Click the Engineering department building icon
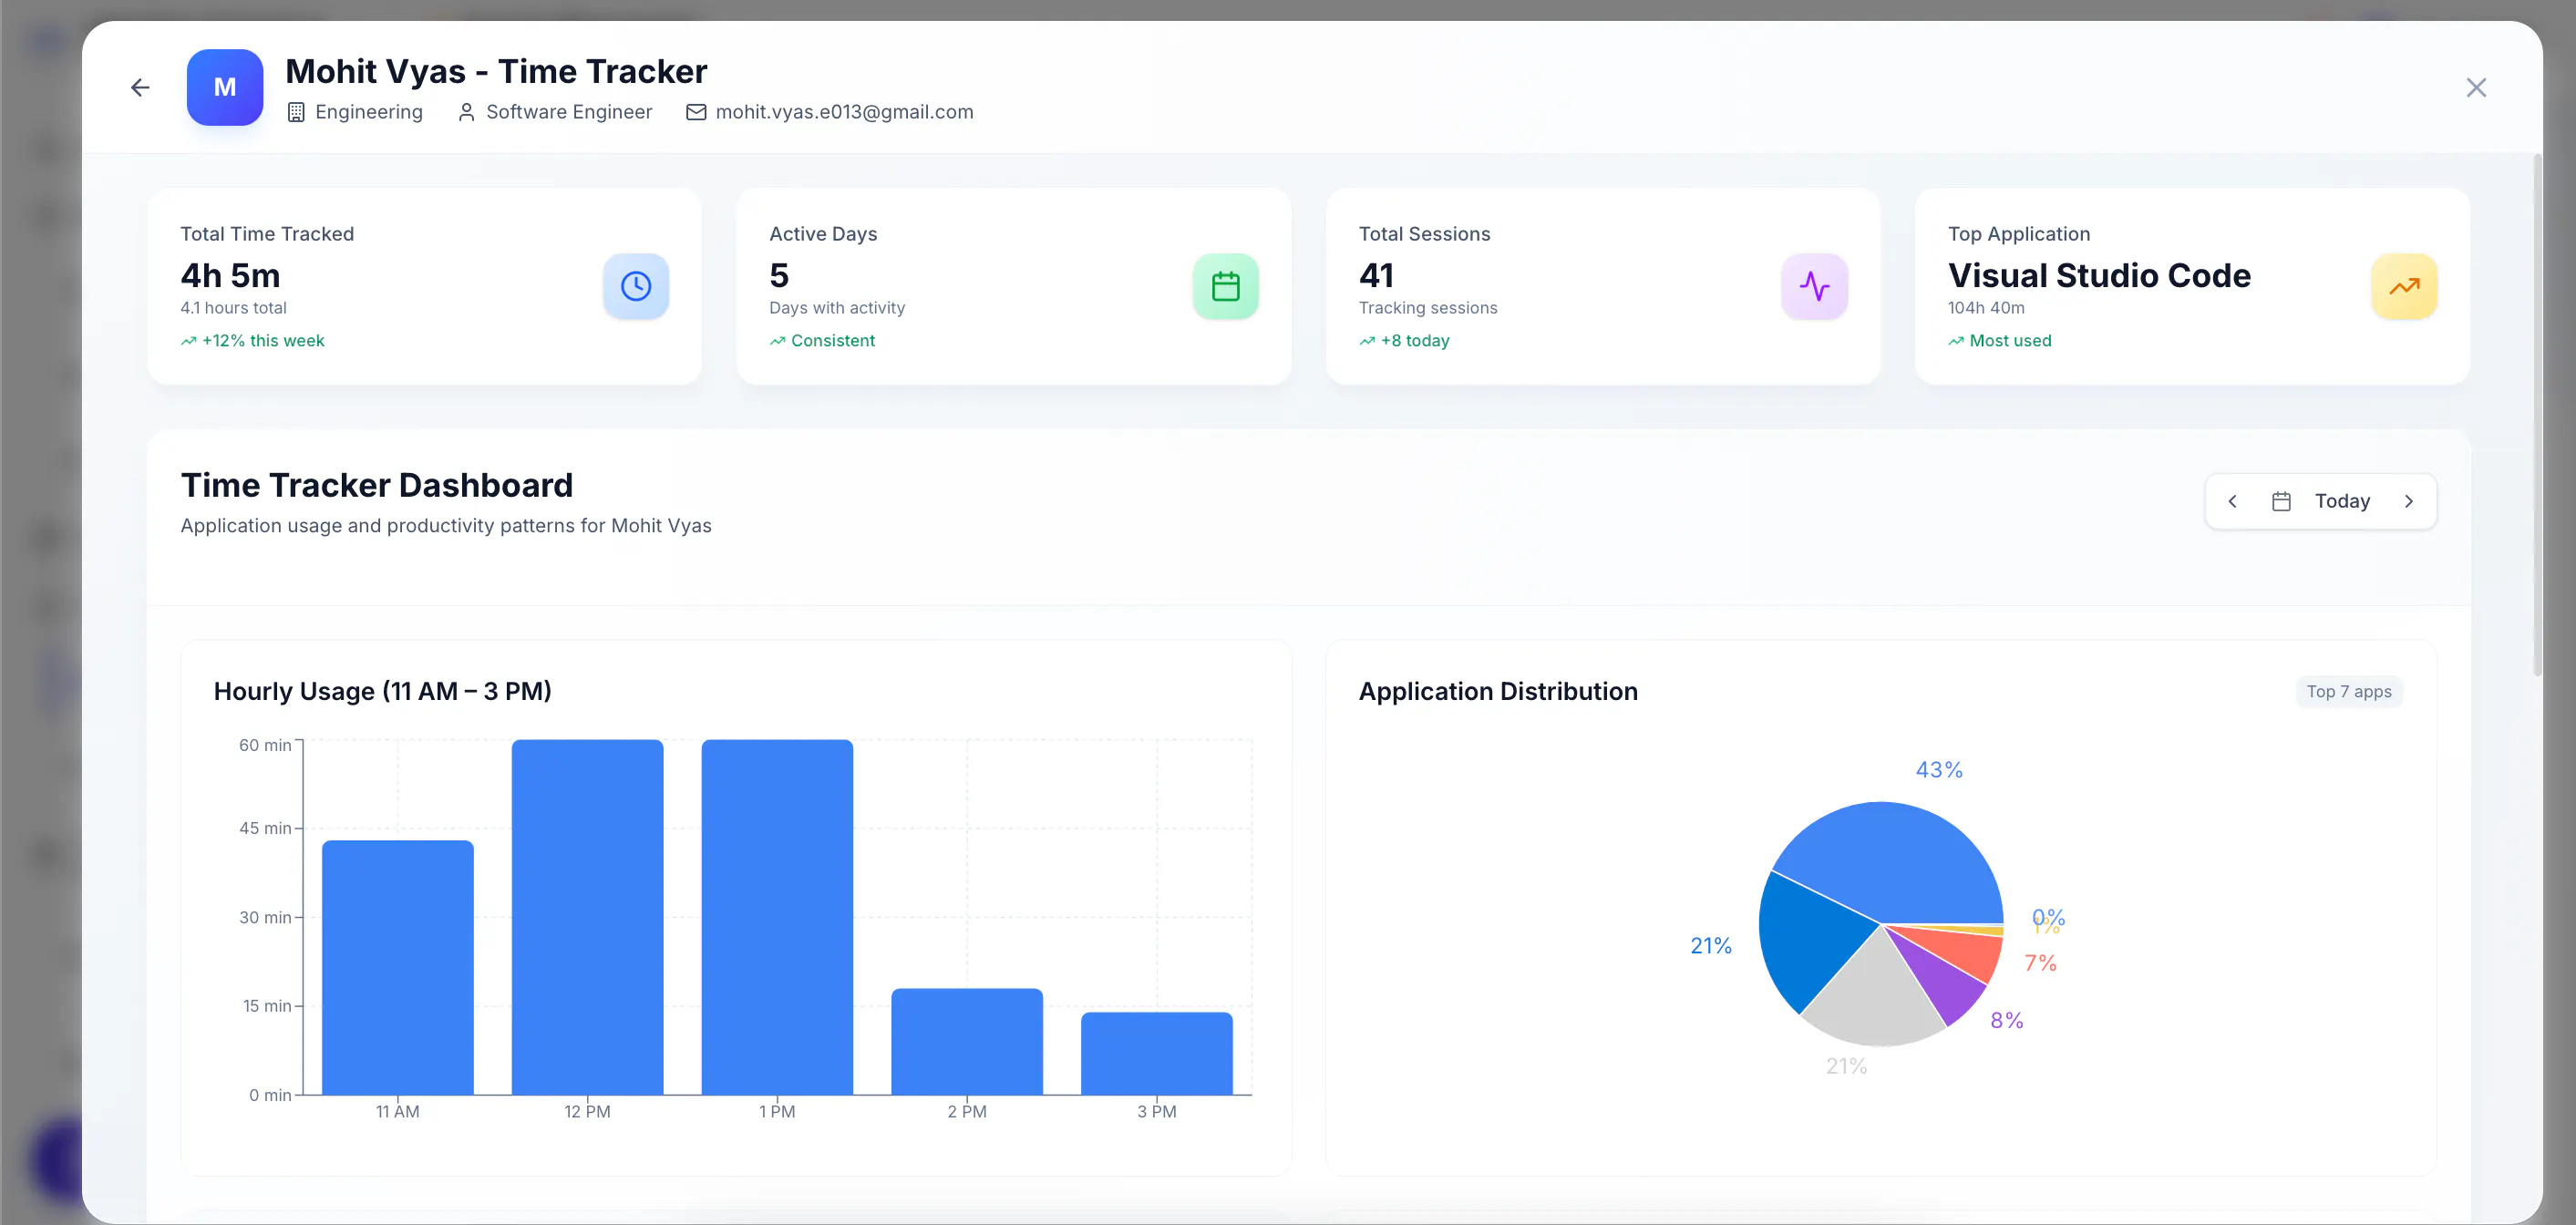 [296, 112]
